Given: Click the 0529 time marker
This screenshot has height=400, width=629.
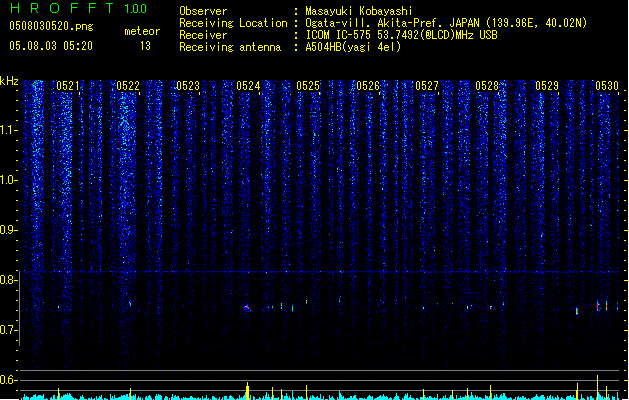Looking at the screenshot, I should (x=547, y=86).
